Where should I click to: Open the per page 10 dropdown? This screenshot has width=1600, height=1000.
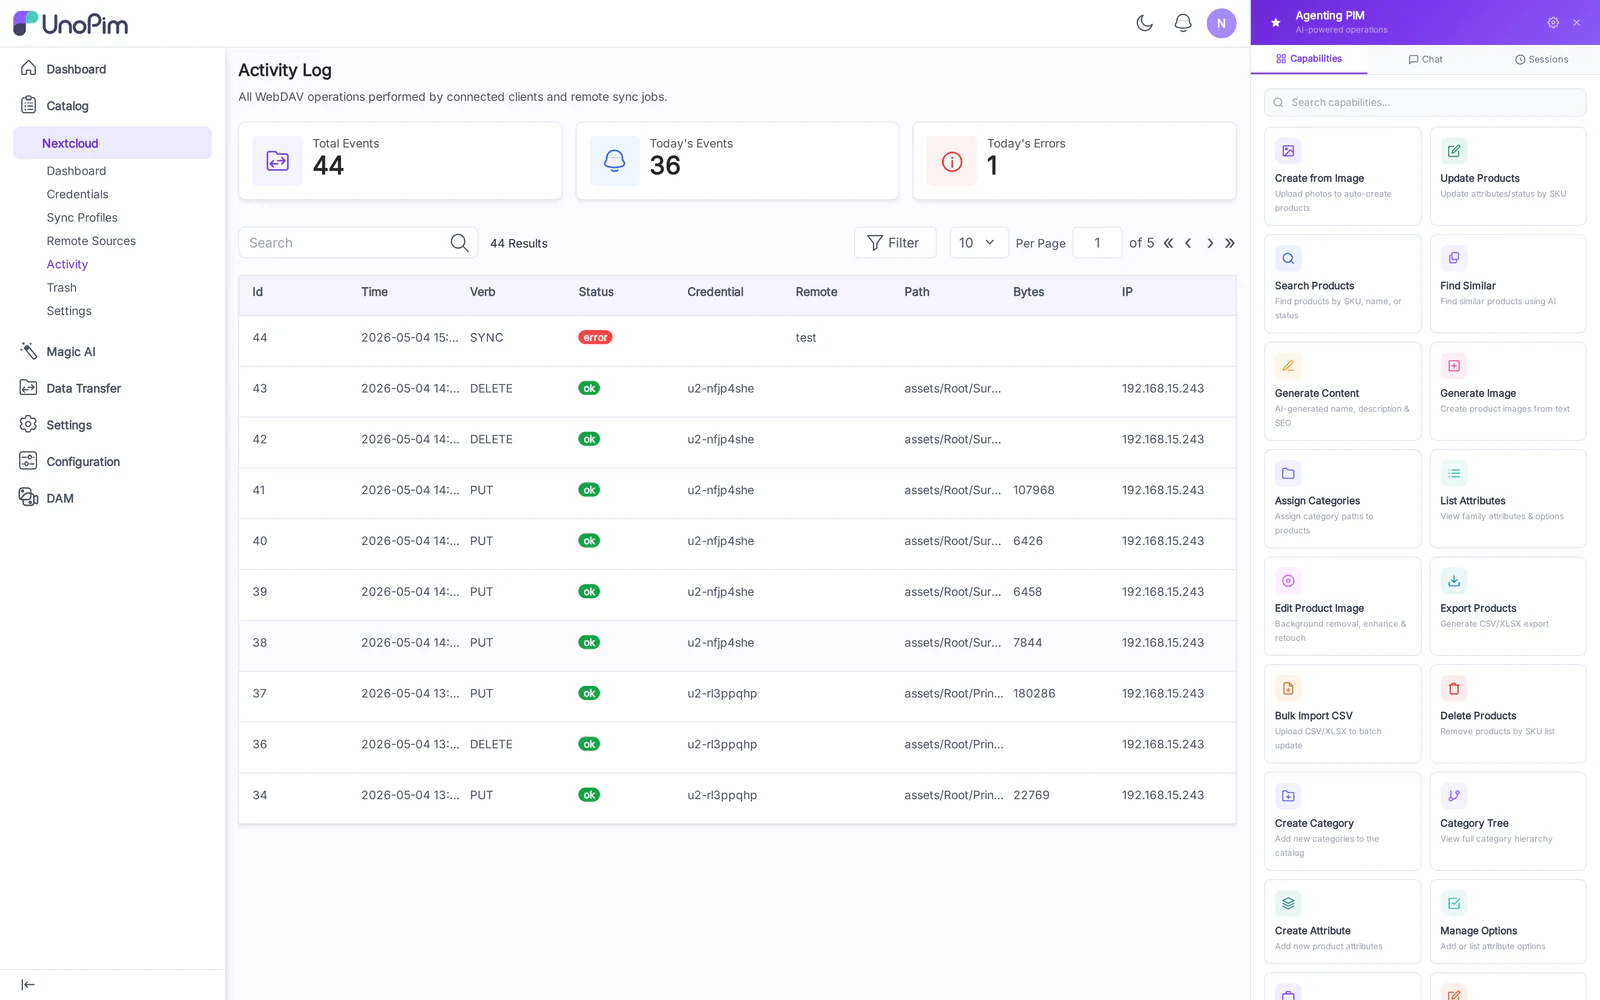pos(978,243)
